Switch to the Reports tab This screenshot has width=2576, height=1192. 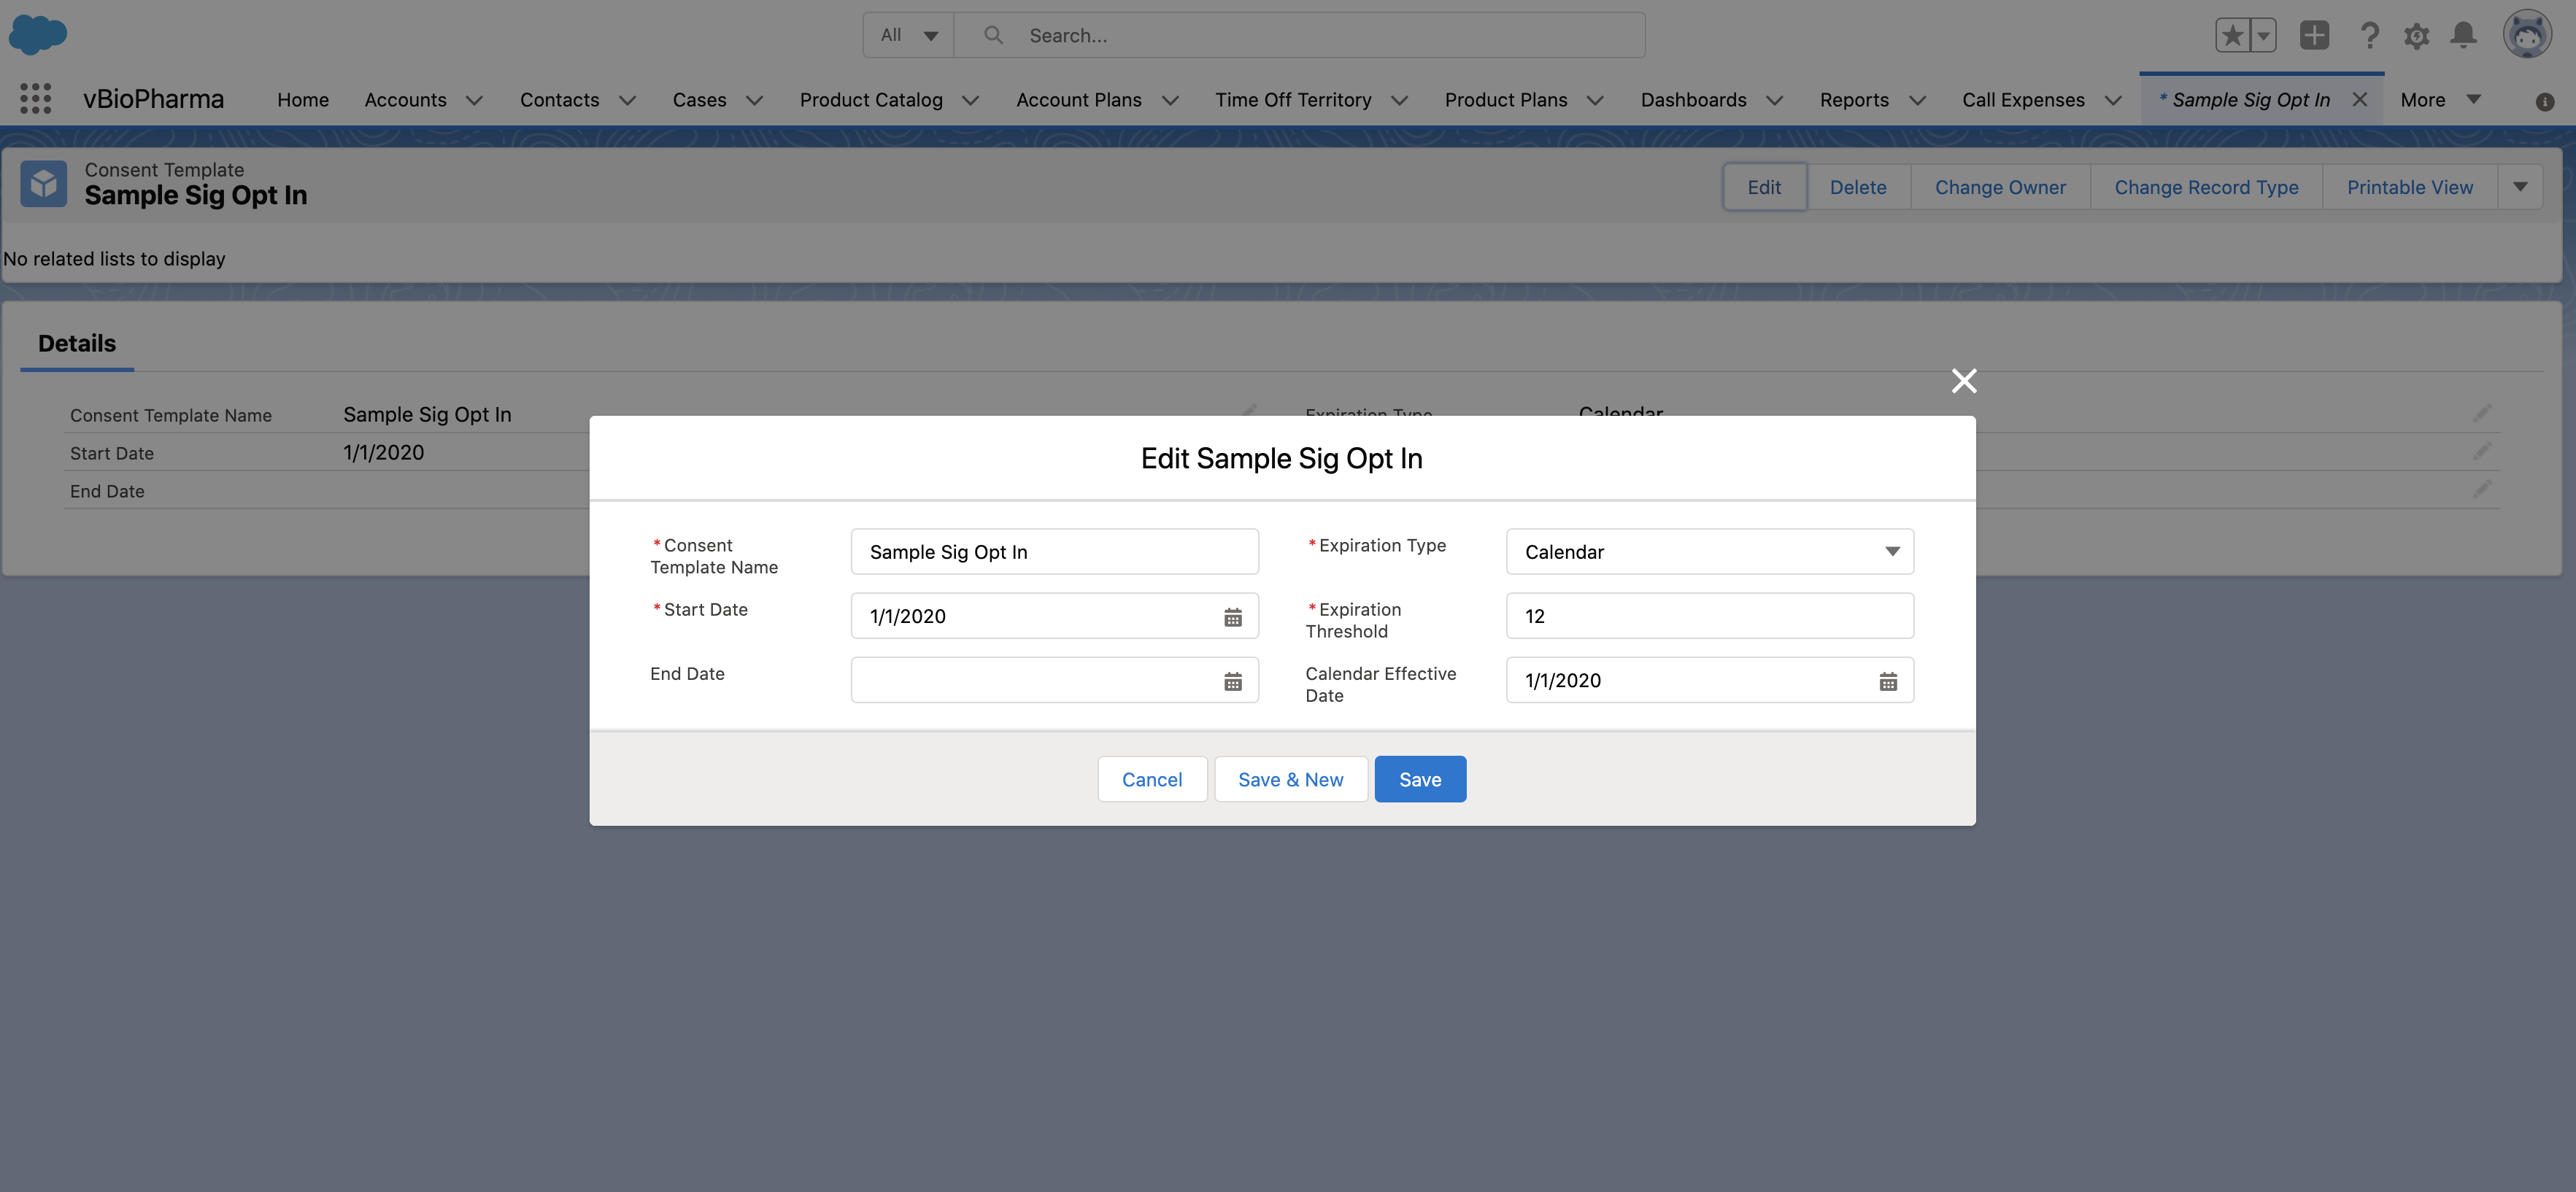pos(1853,100)
